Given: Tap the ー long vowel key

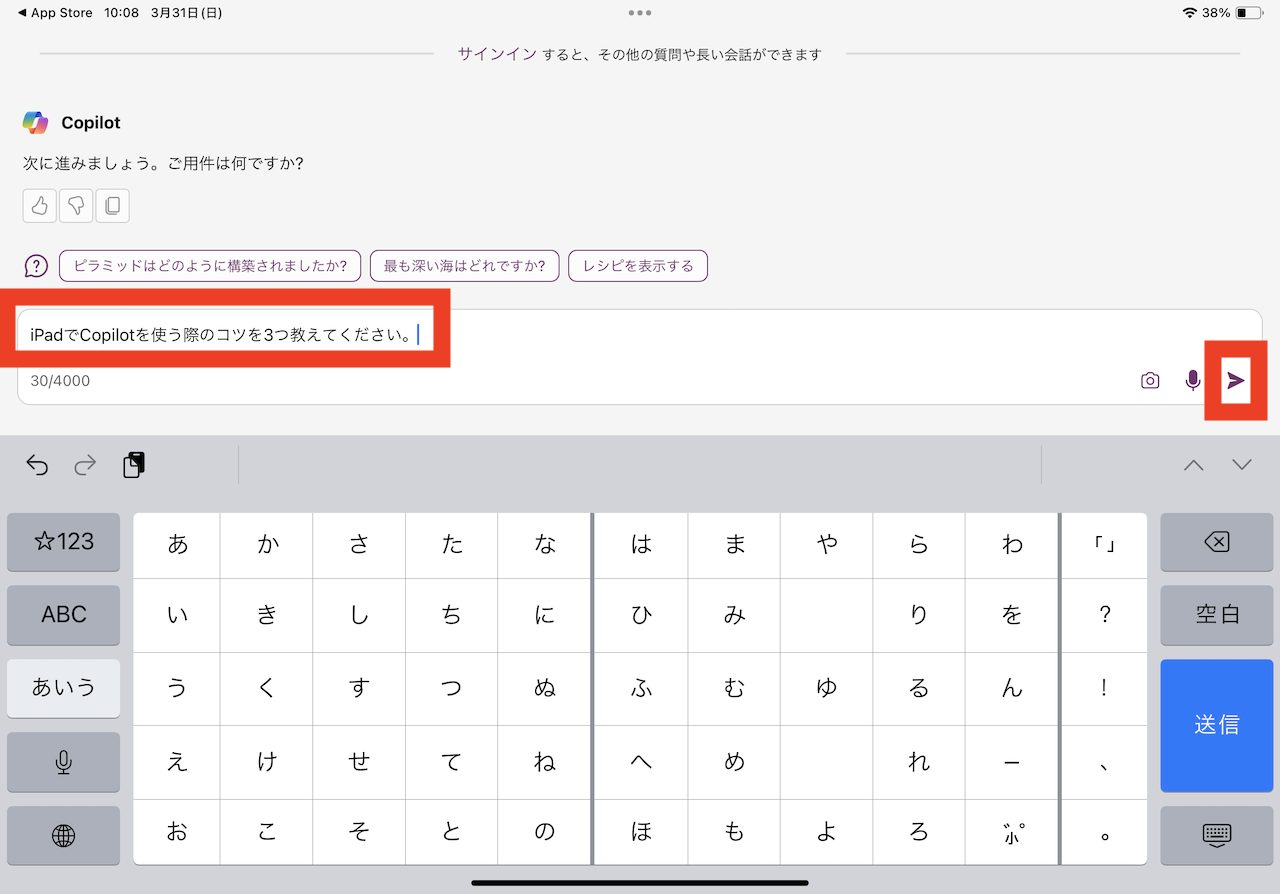Looking at the screenshot, I should [1012, 762].
